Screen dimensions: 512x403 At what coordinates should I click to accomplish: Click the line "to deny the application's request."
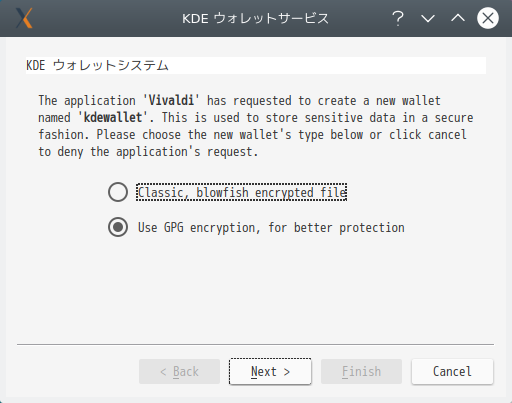tap(148, 152)
